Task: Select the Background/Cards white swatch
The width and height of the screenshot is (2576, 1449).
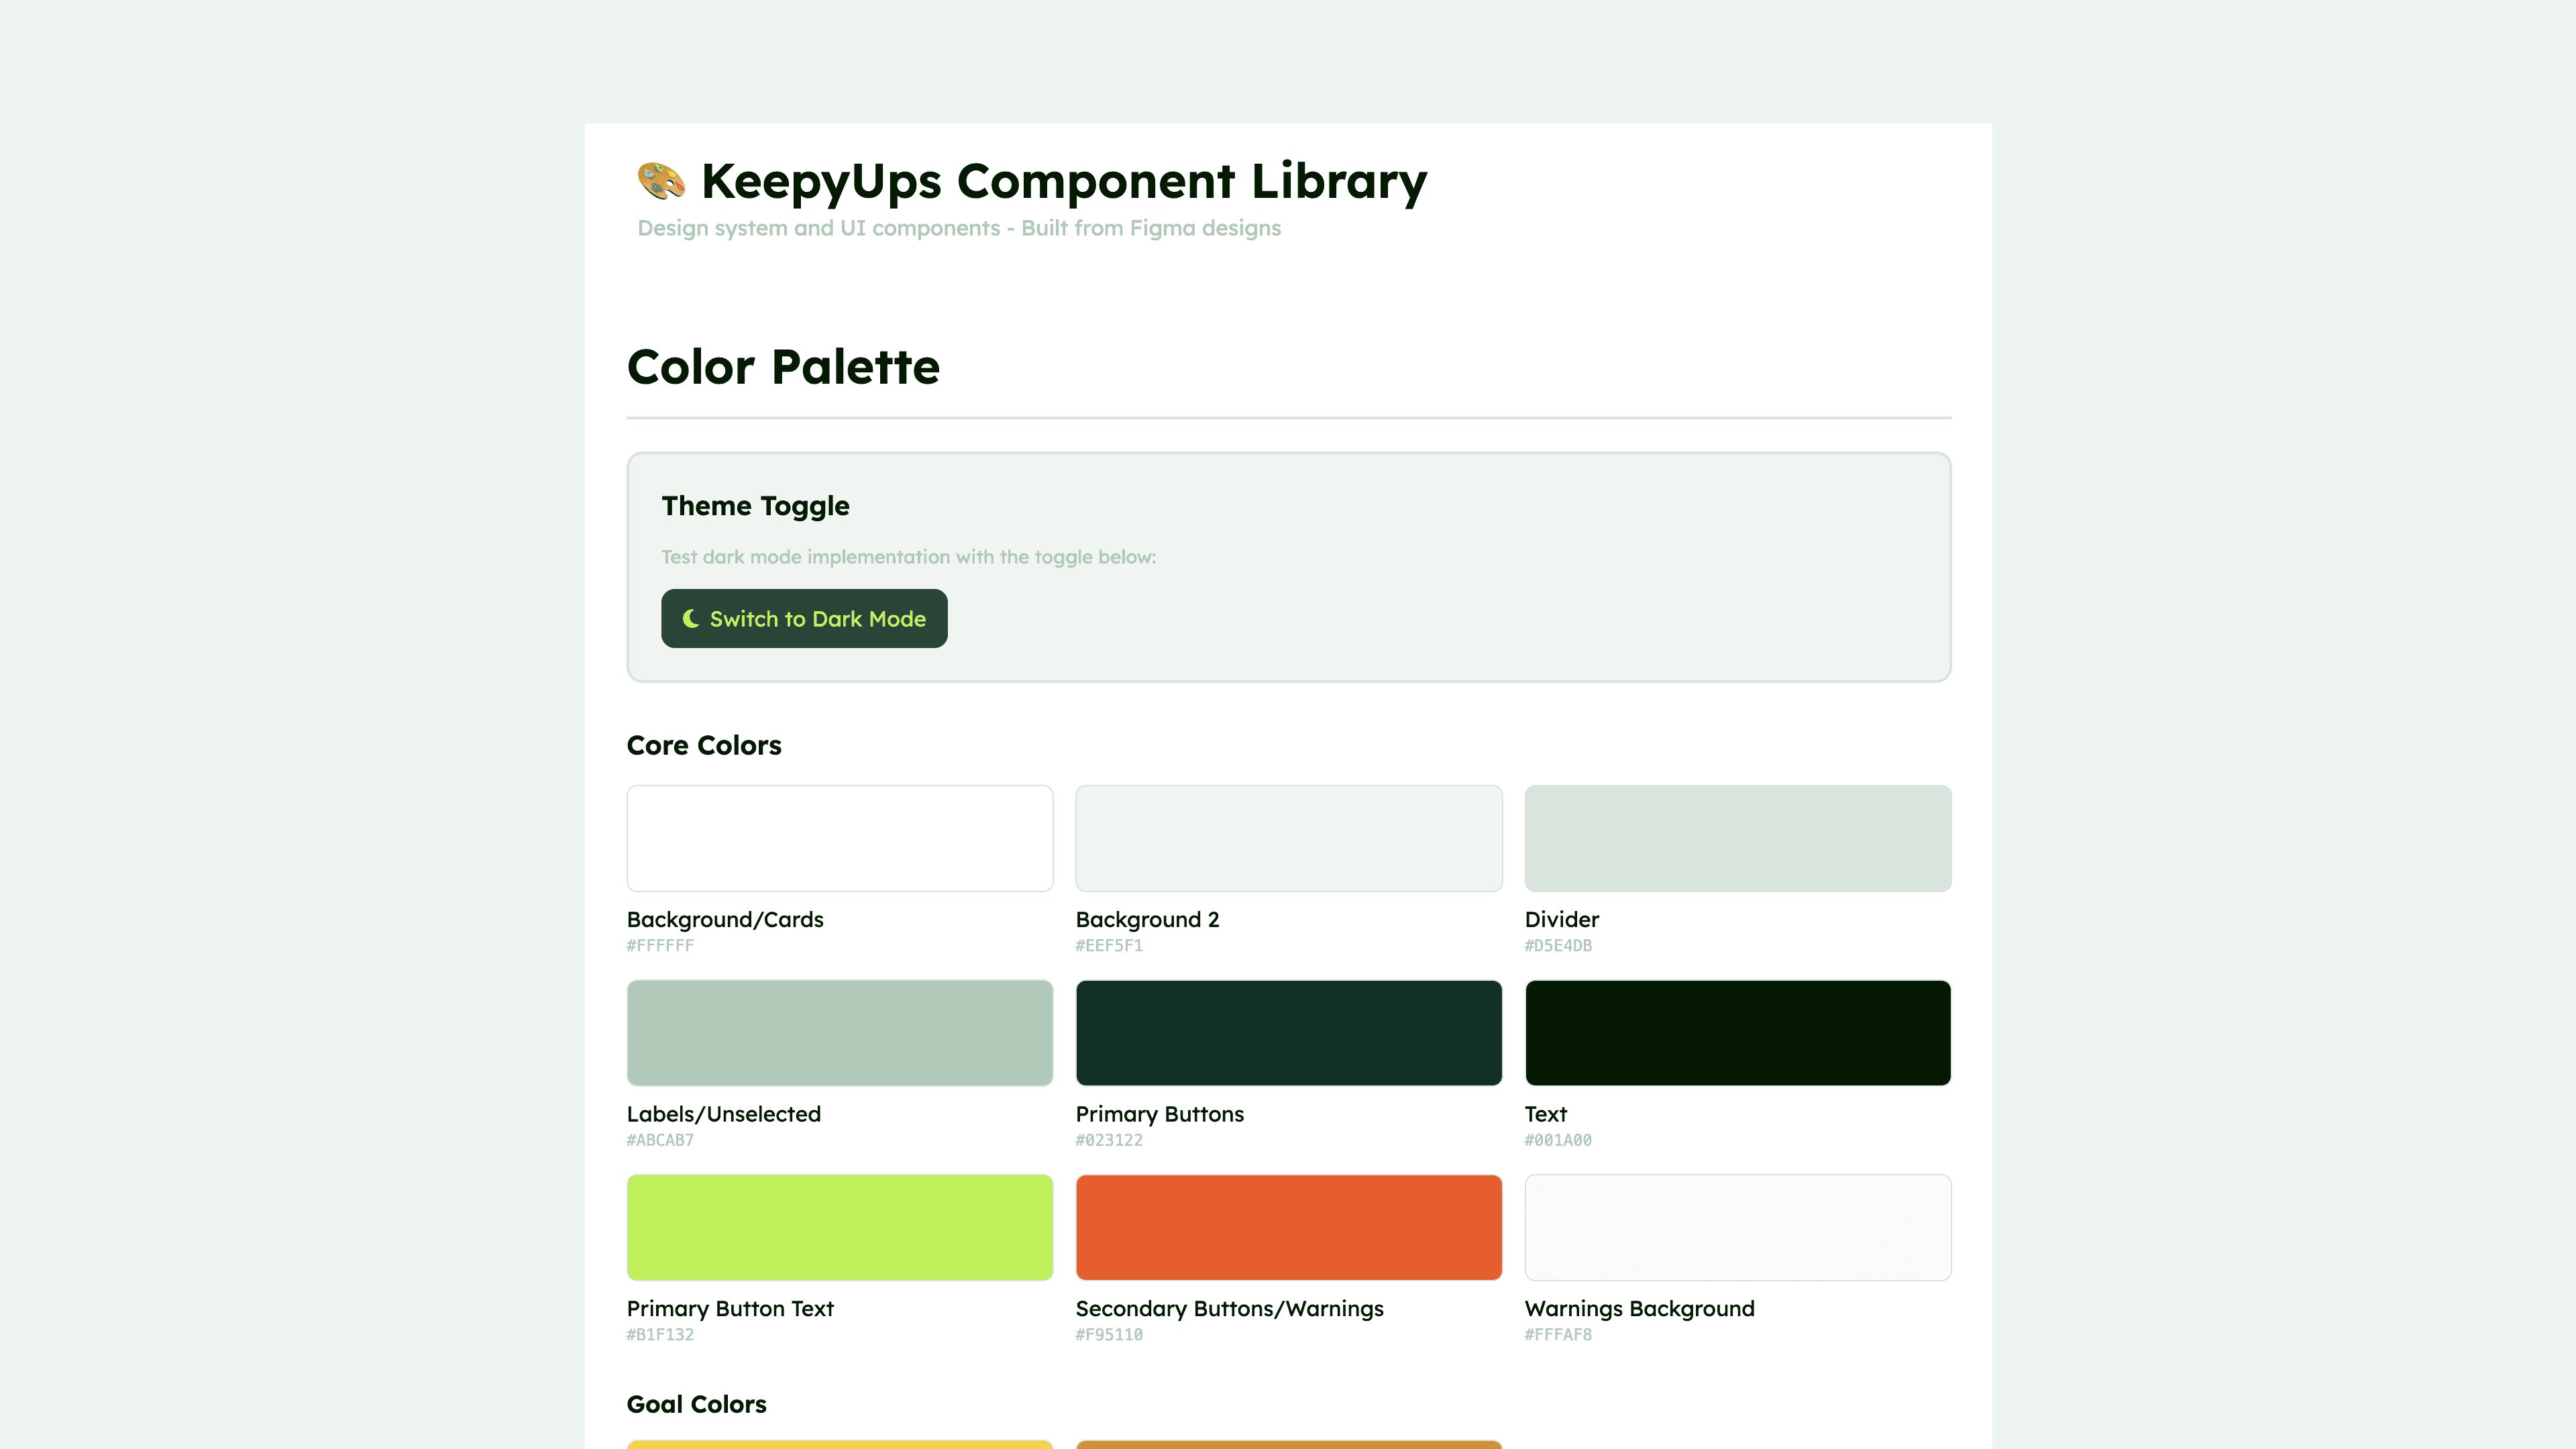Action: [839, 838]
